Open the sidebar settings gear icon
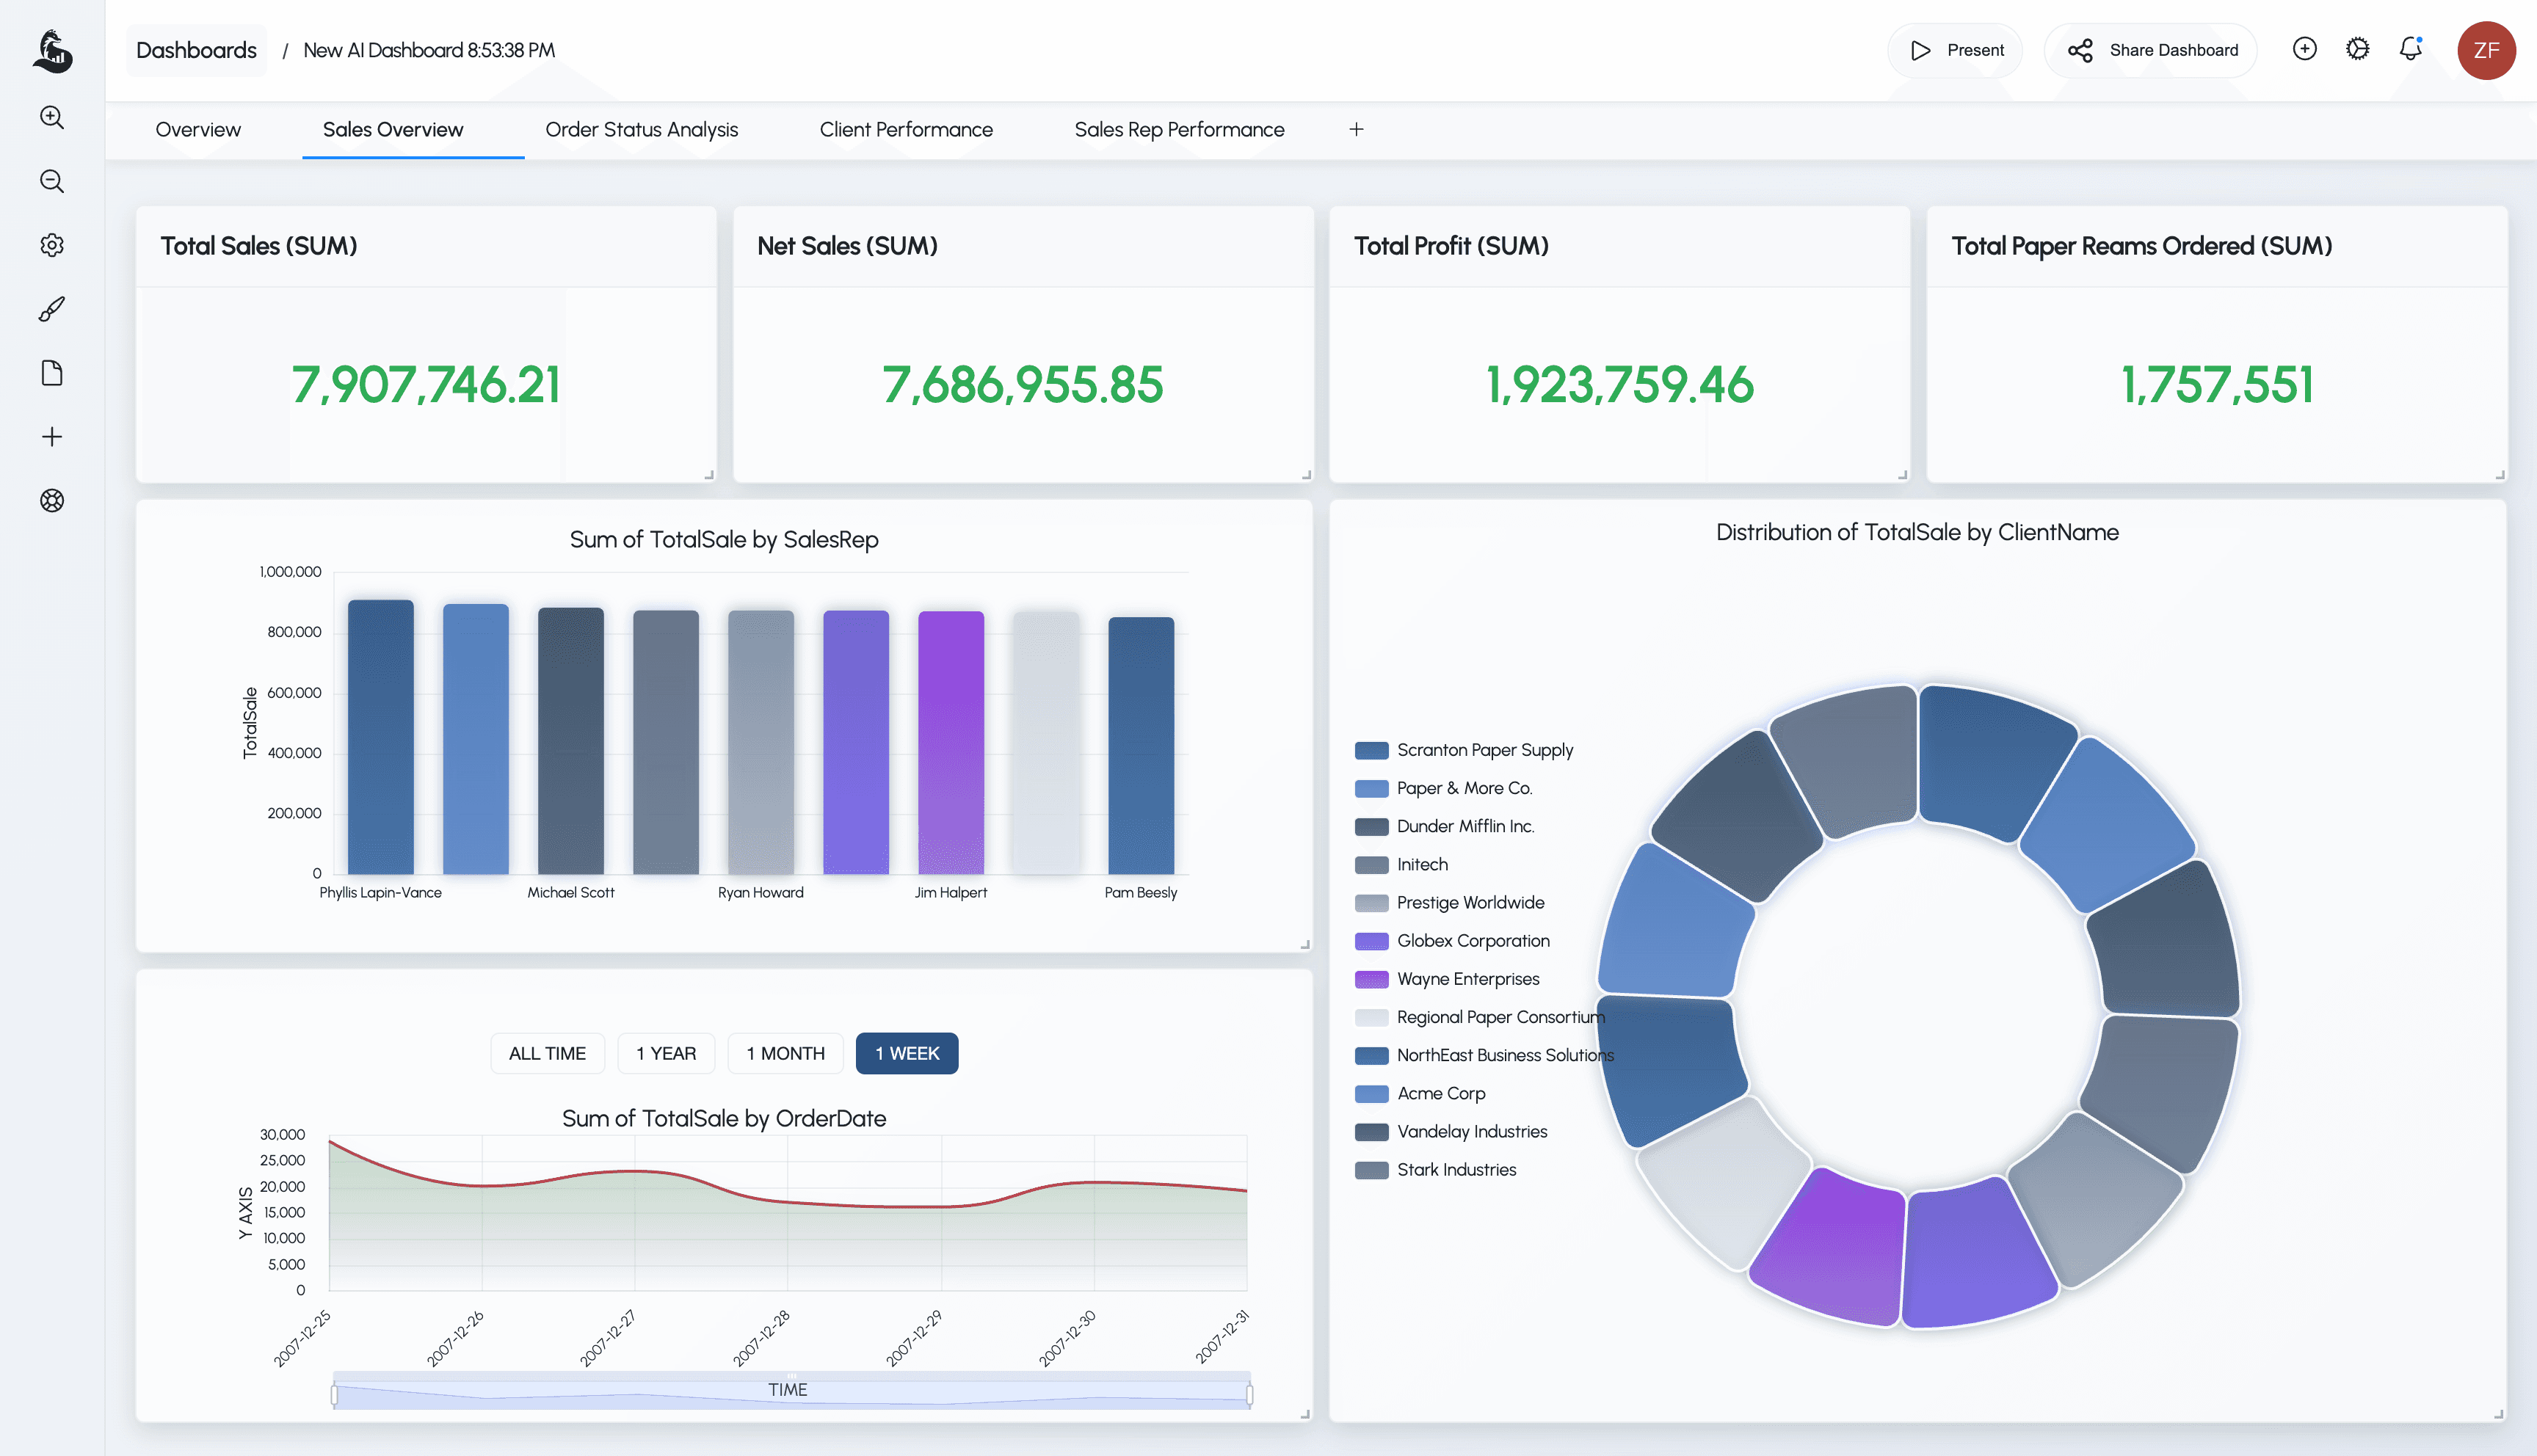 click(52, 245)
